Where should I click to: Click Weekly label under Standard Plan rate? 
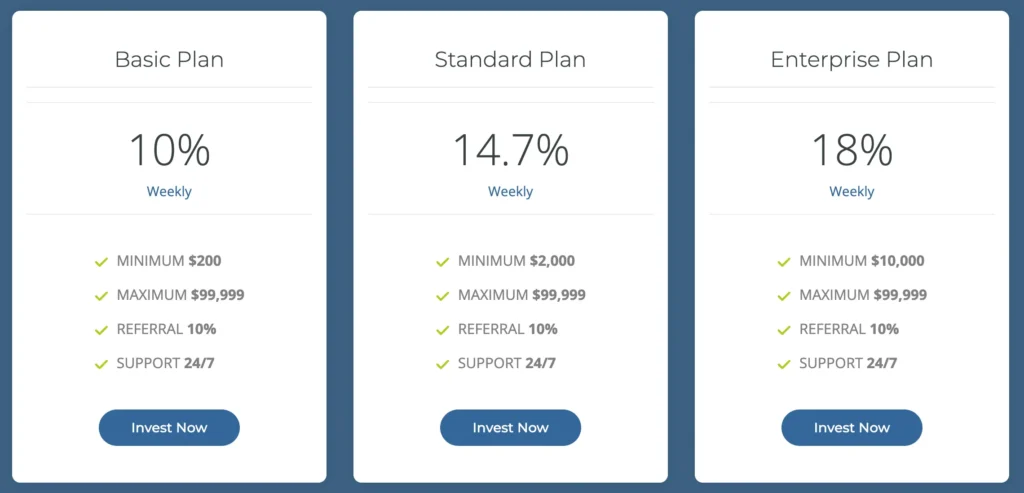click(510, 191)
